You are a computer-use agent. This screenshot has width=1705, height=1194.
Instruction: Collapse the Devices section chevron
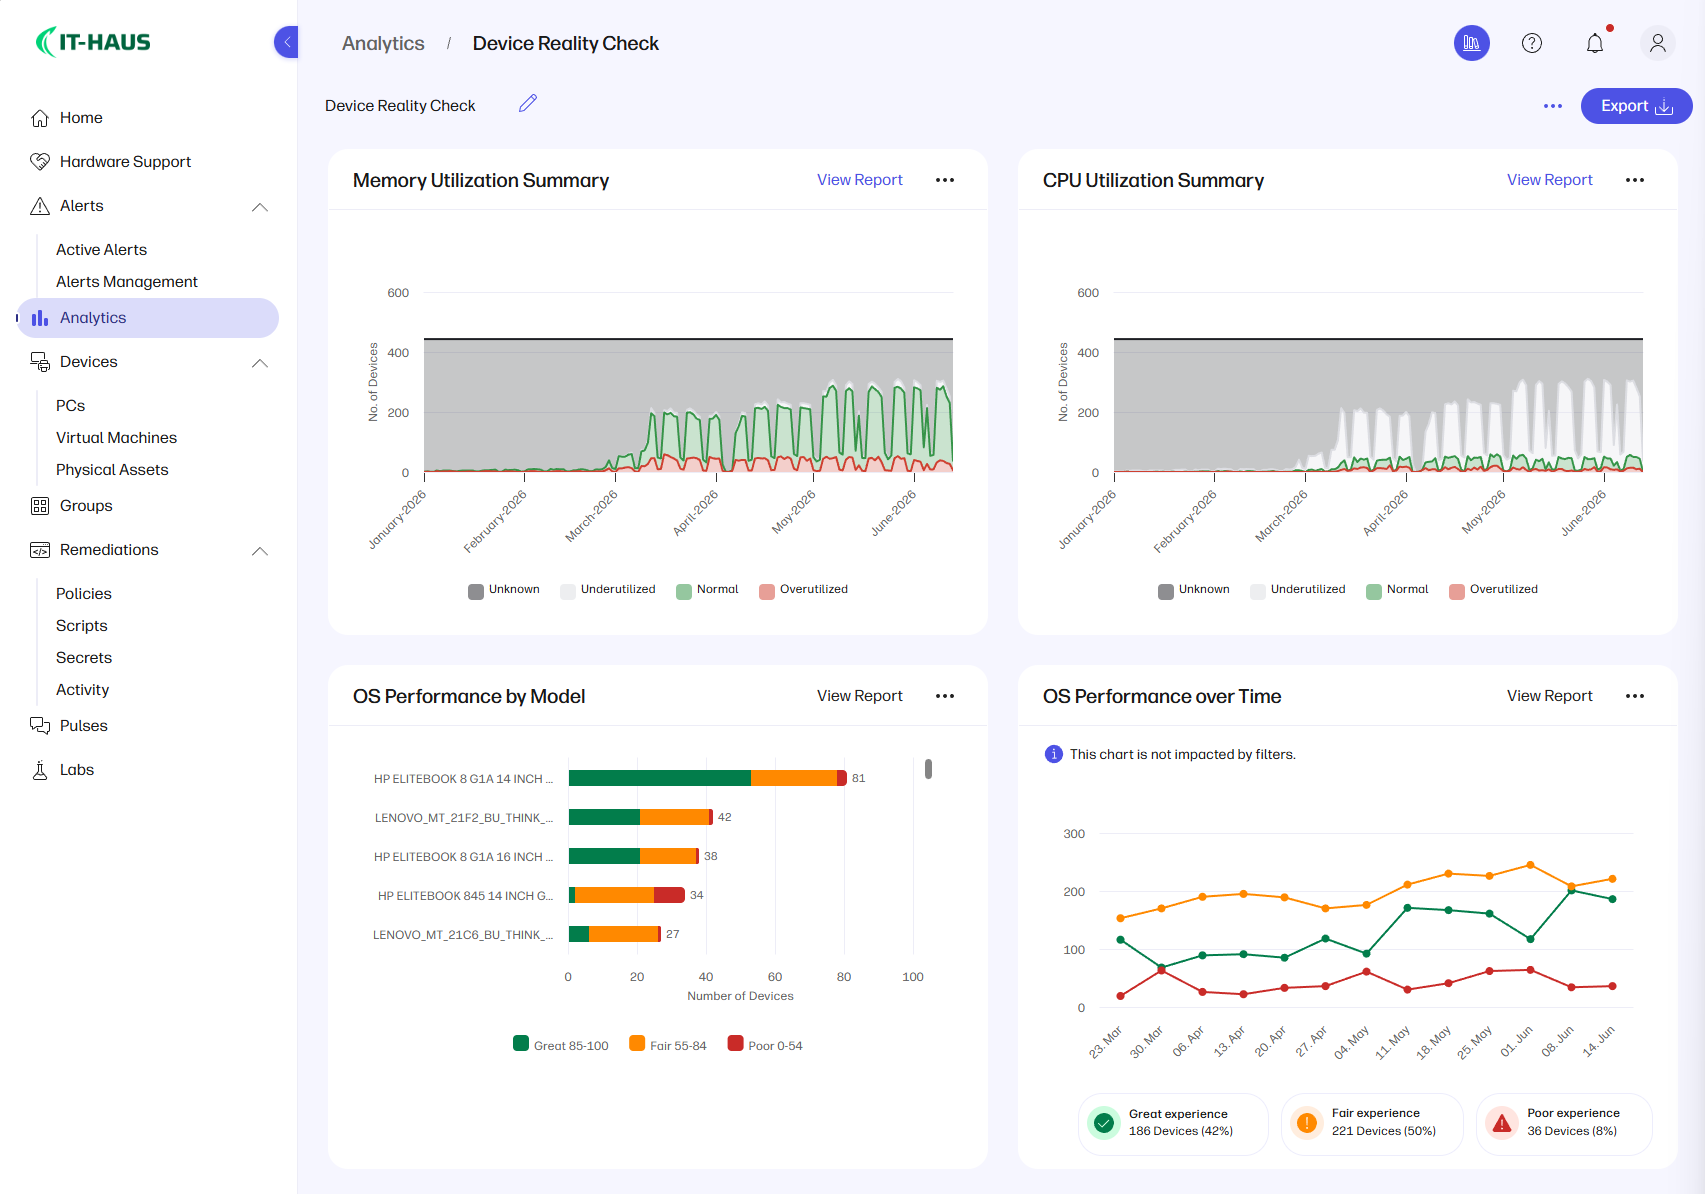click(260, 363)
